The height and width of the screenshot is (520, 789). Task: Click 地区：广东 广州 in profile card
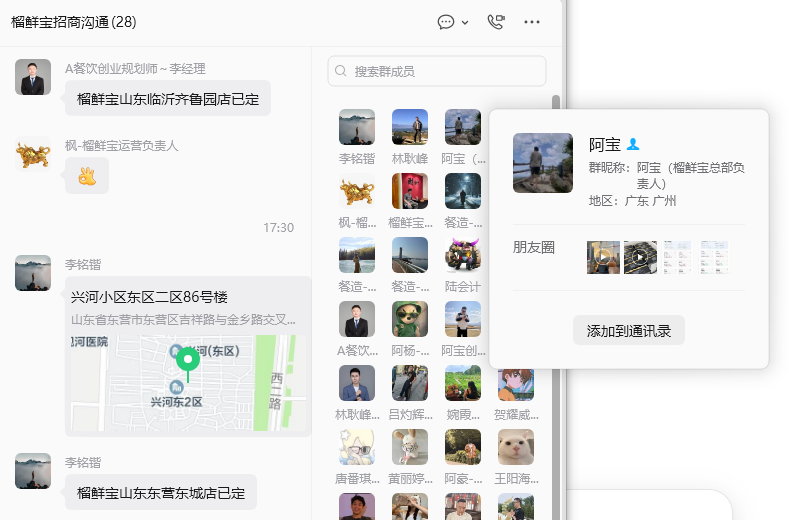click(x=632, y=201)
